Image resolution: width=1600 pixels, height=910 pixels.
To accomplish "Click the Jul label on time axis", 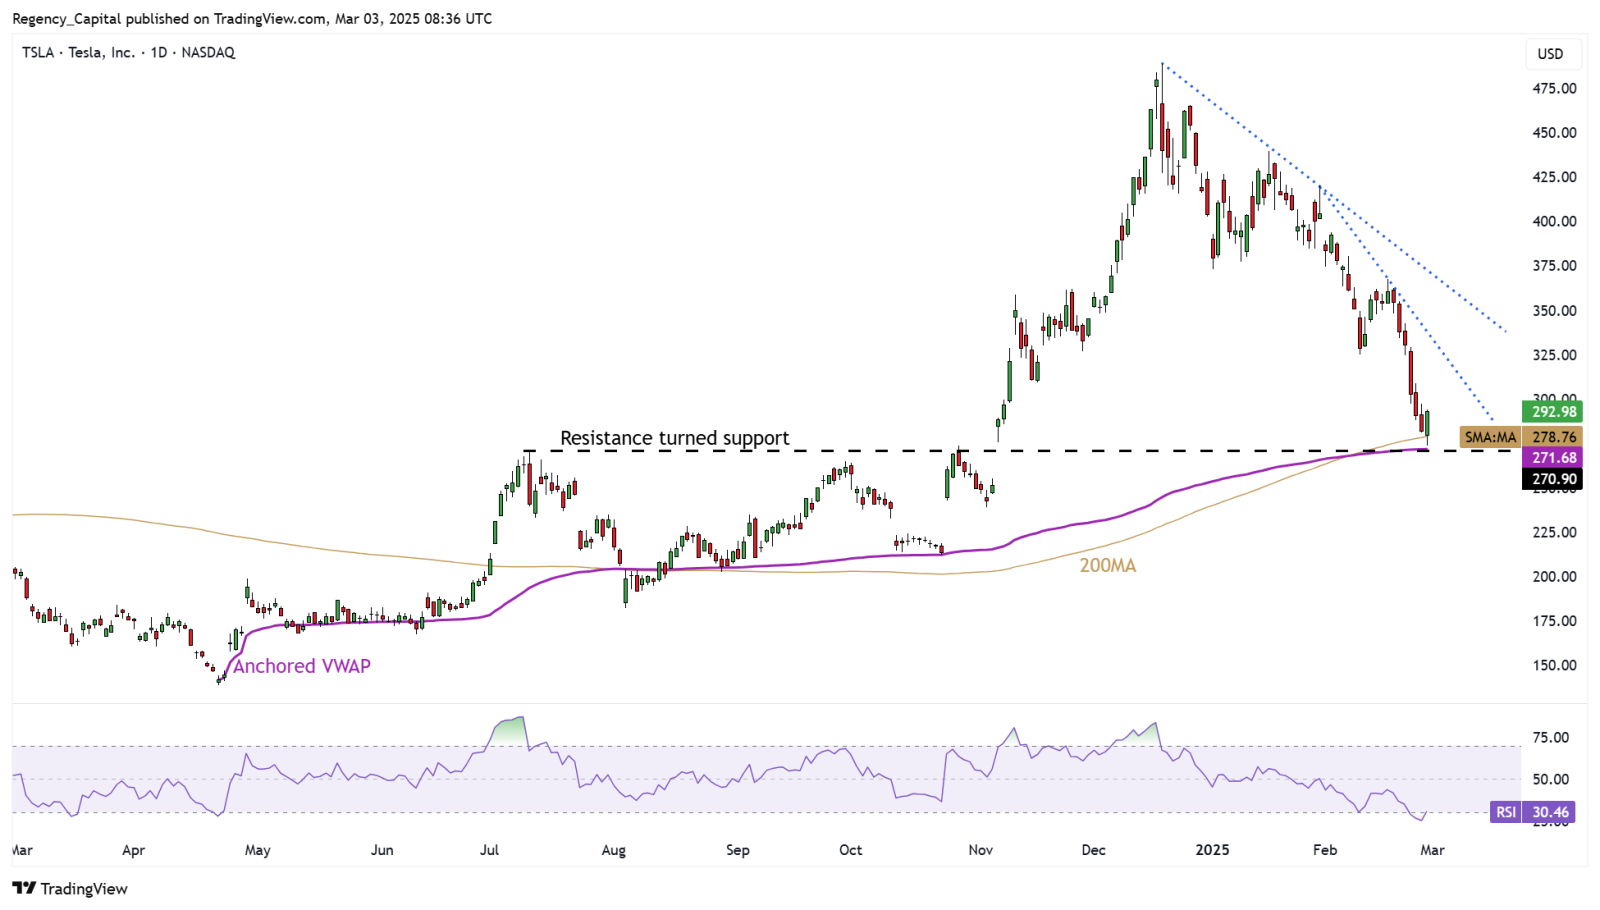I will 489,850.
